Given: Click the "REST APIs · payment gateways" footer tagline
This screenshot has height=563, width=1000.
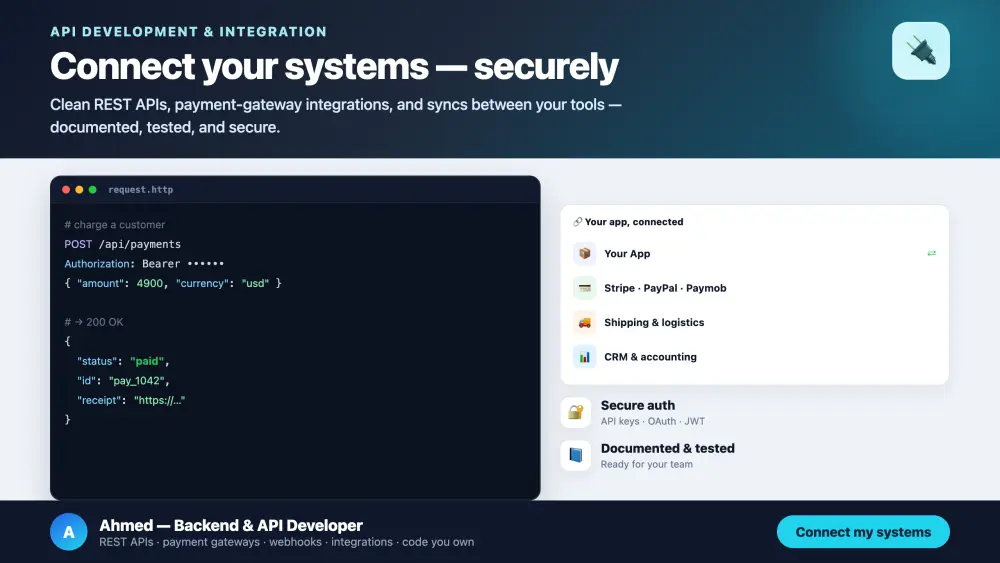Looking at the screenshot, I should click(x=286, y=543).
